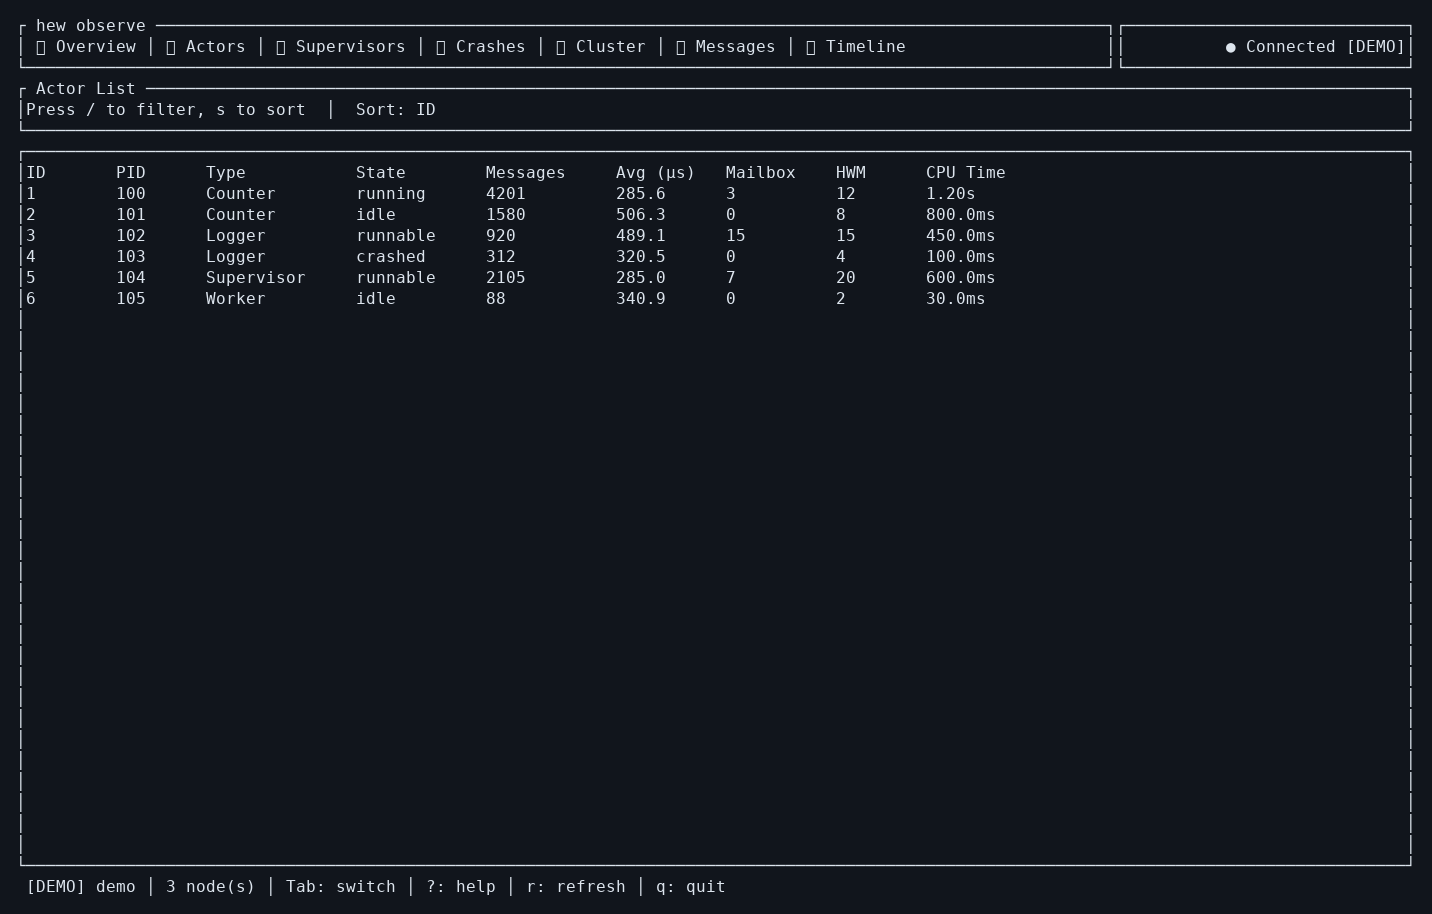Click average value '340.9'

(x=641, y=299)
